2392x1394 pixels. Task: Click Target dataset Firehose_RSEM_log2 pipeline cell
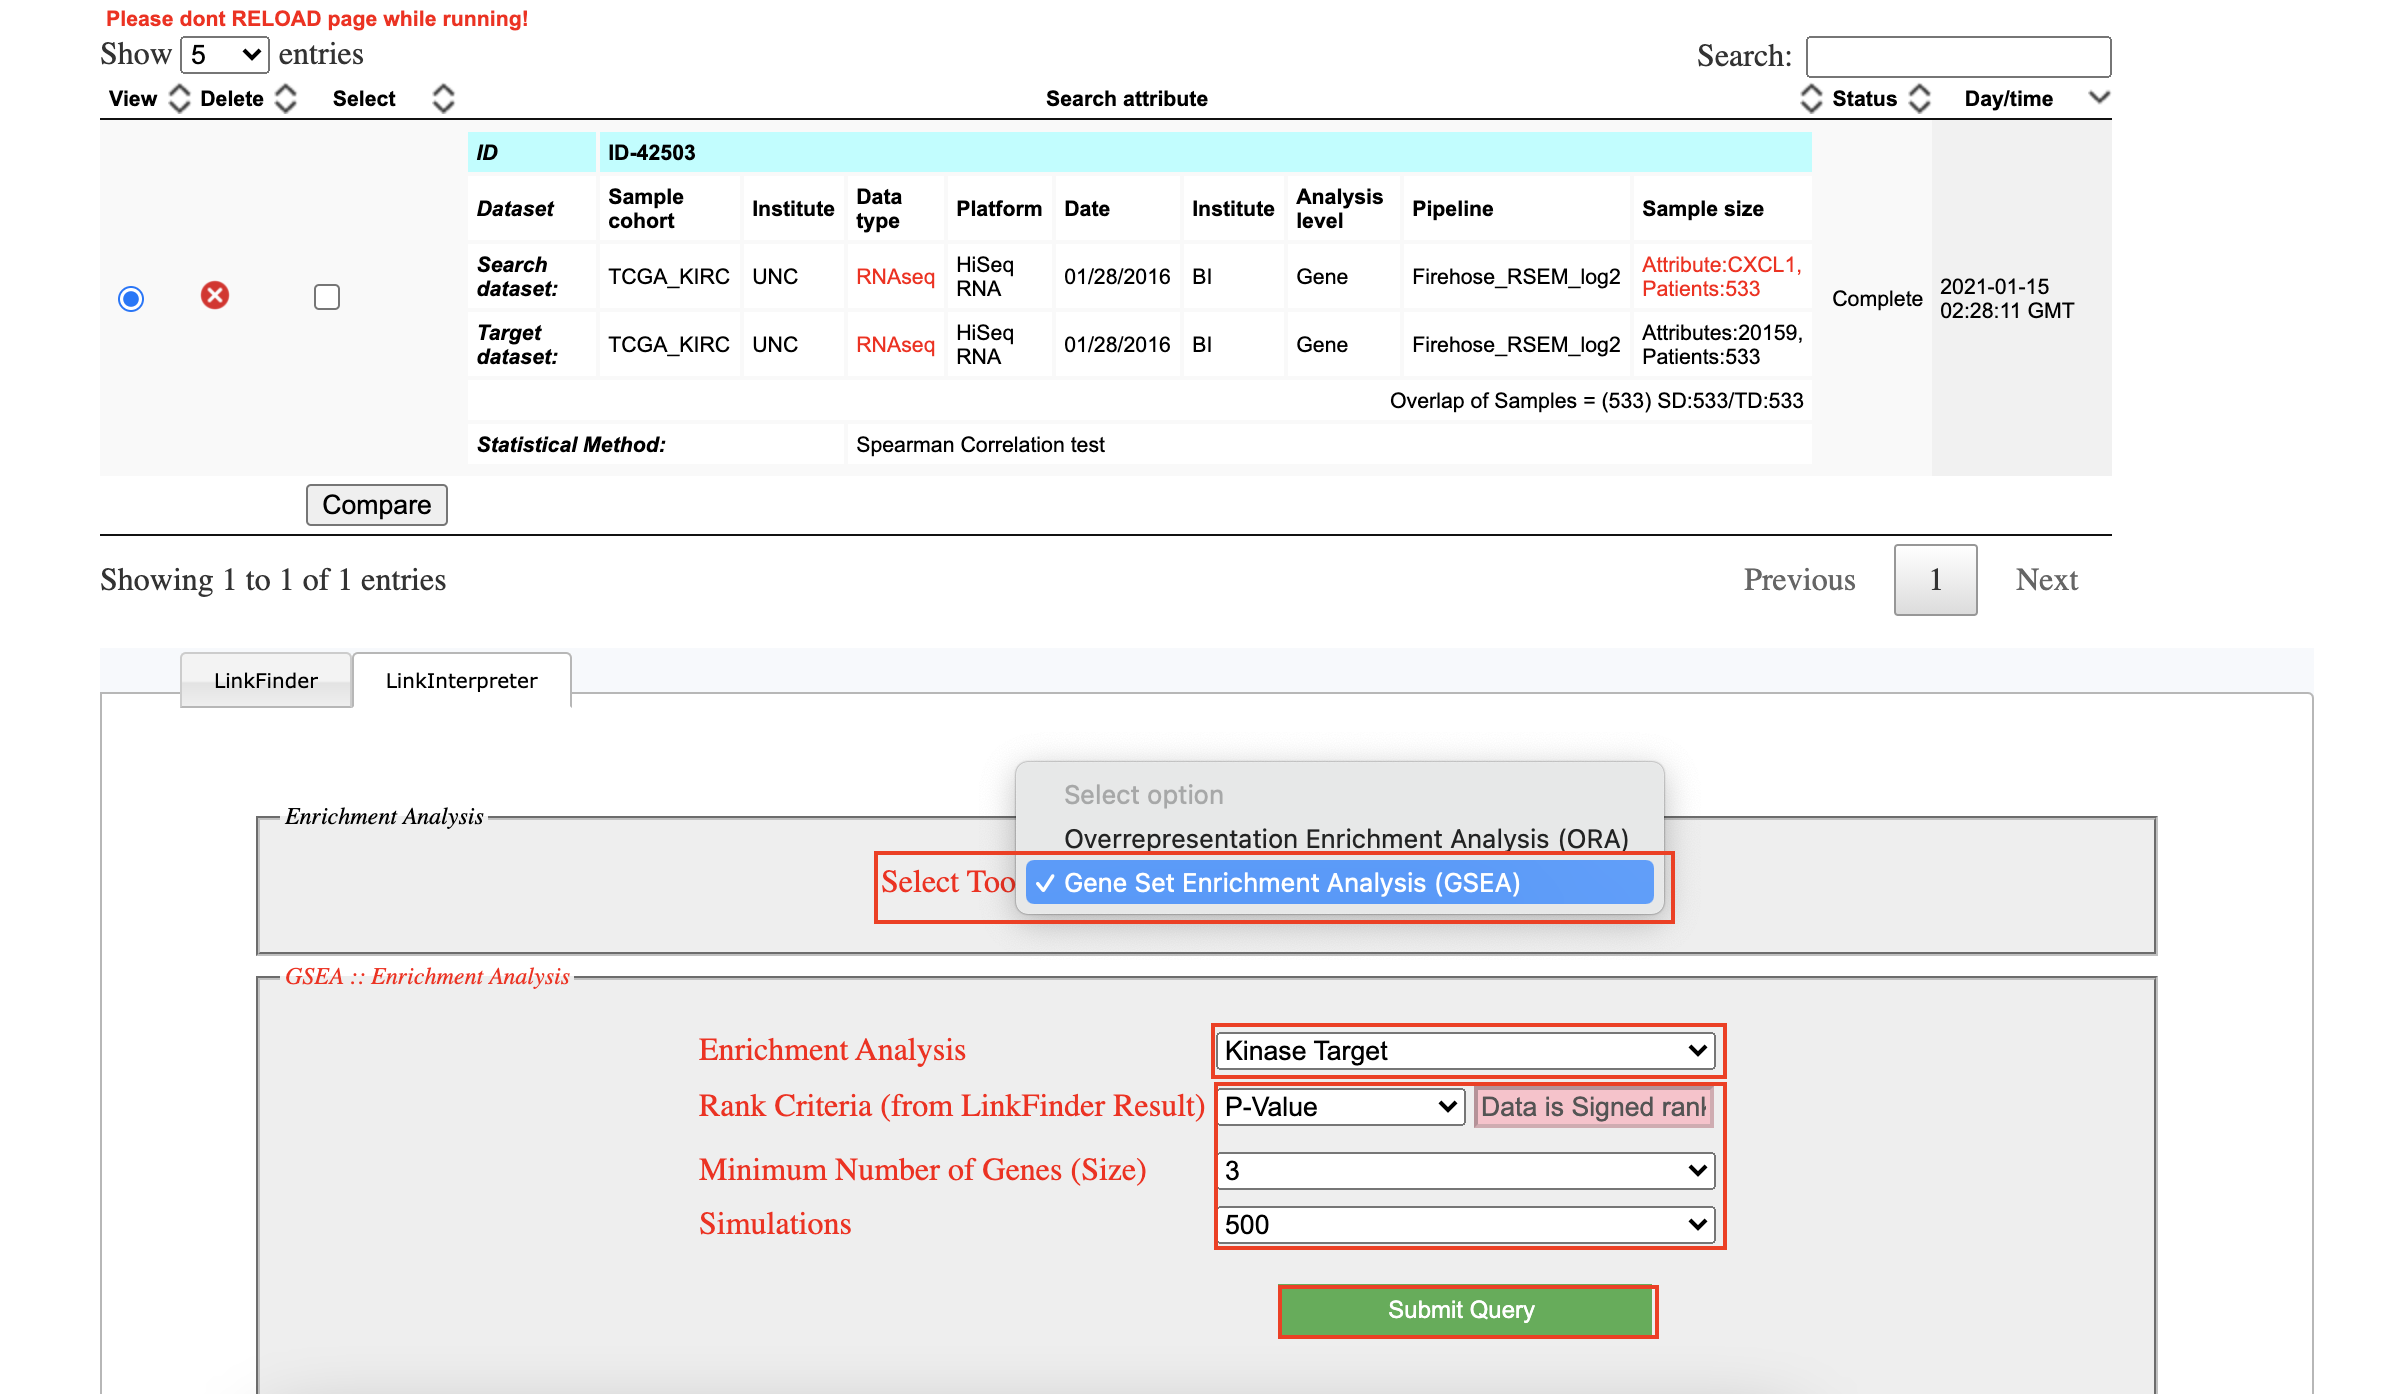[x=1516, y=344]
